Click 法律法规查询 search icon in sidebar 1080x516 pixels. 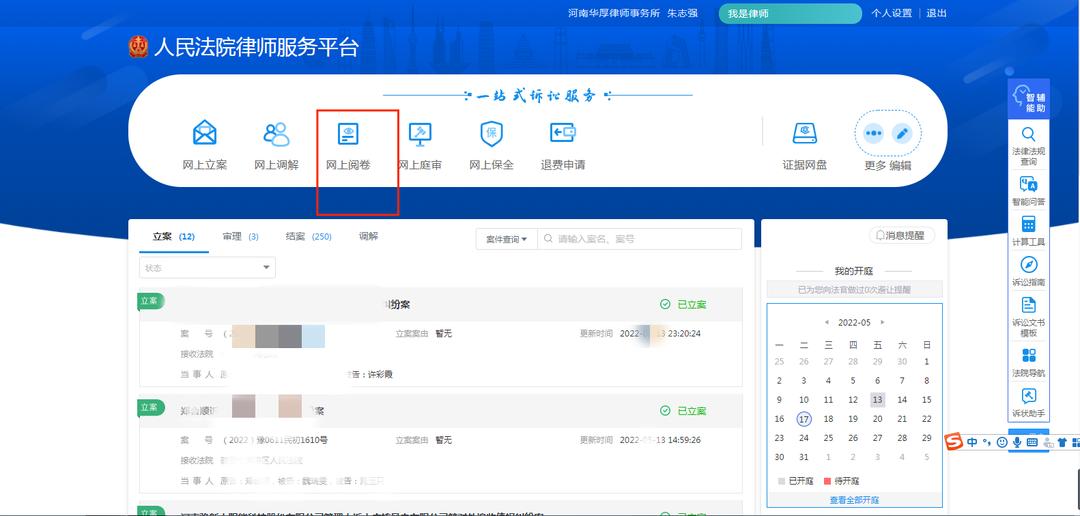(x=1028, y=135)
